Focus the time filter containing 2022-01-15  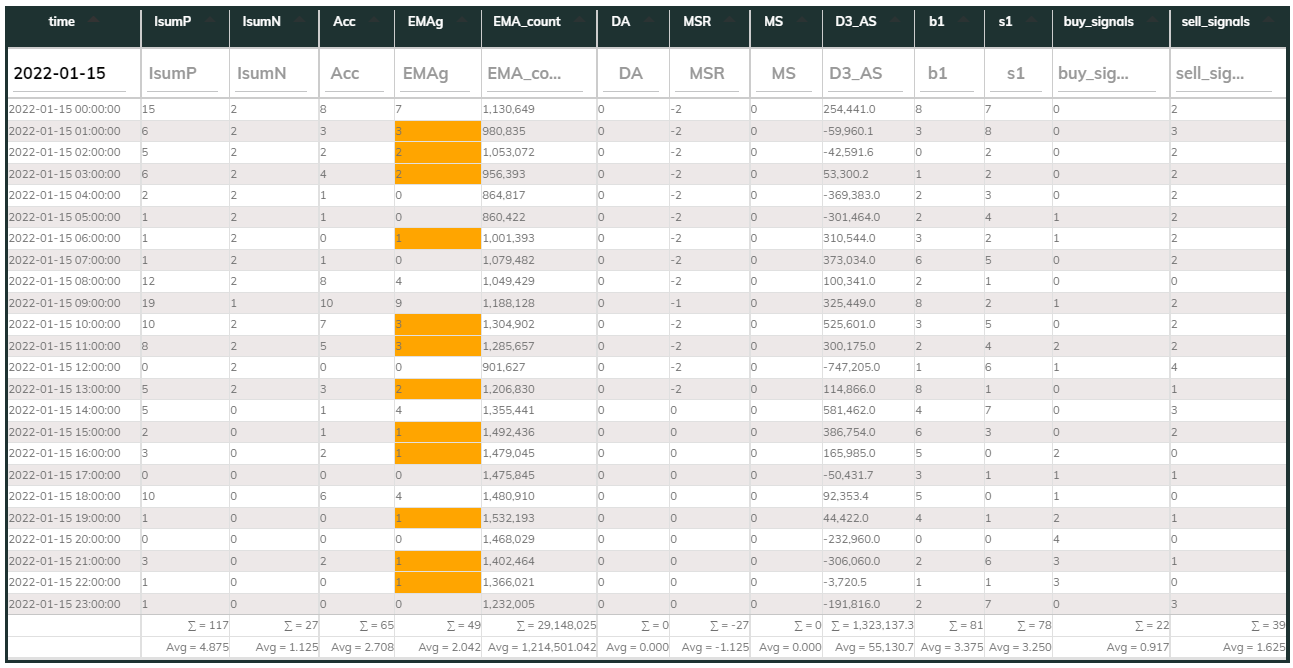70,74
